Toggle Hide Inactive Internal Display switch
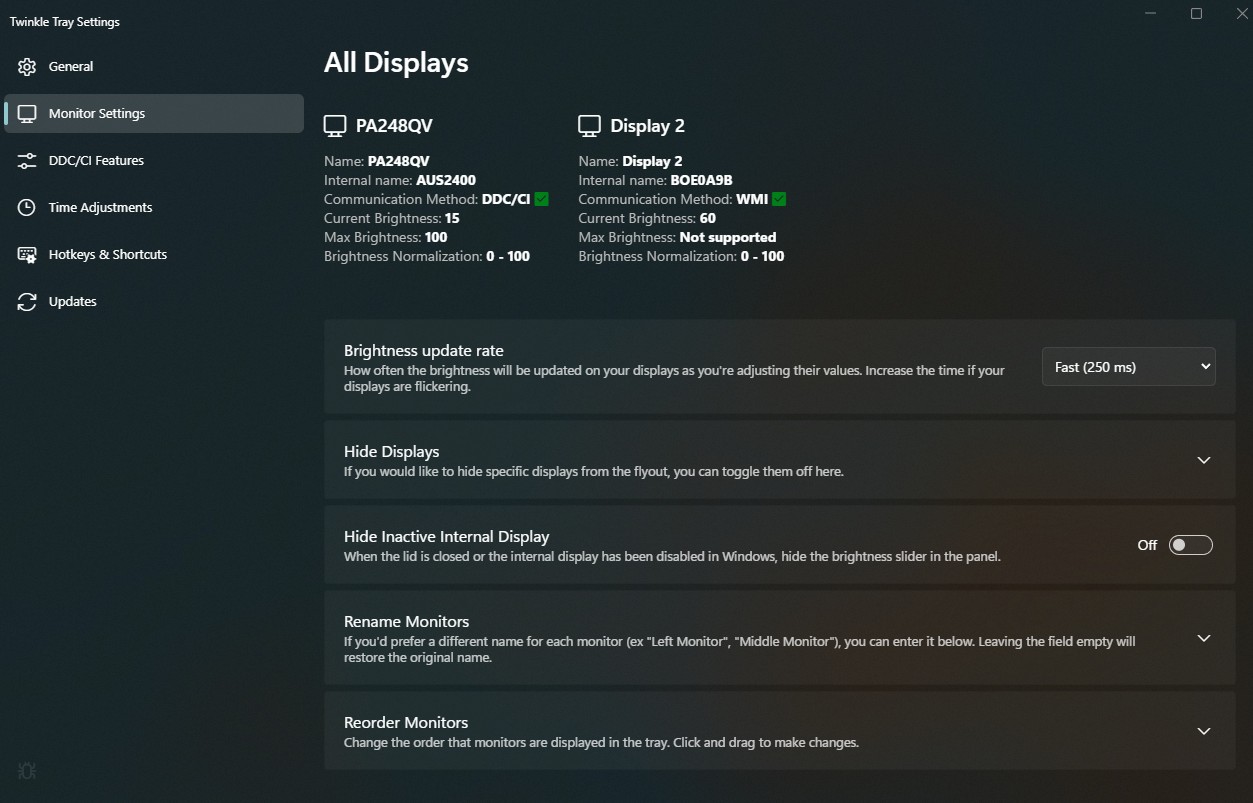 coord(1191,545)
